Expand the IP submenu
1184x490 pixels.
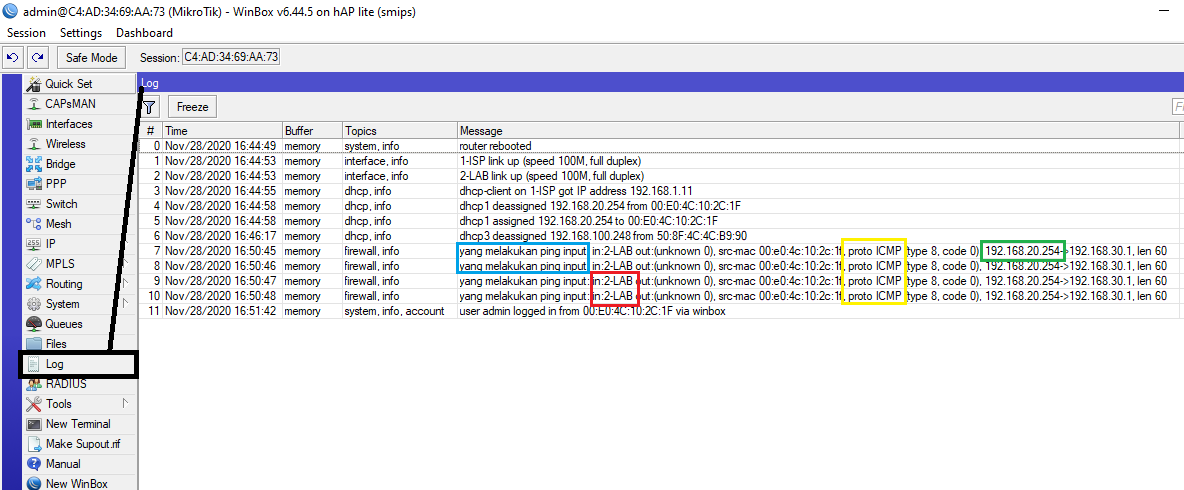[80, 244]
